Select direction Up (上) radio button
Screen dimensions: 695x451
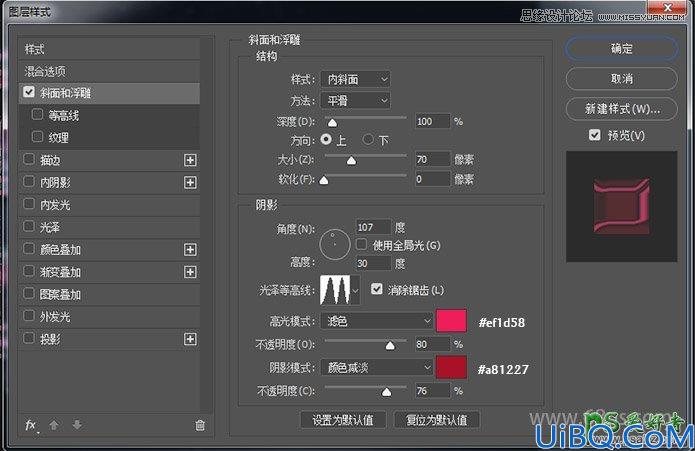point(326,140)
